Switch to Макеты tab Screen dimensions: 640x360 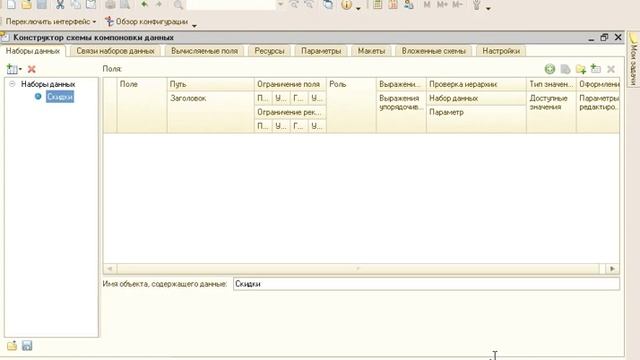point(371,51)
